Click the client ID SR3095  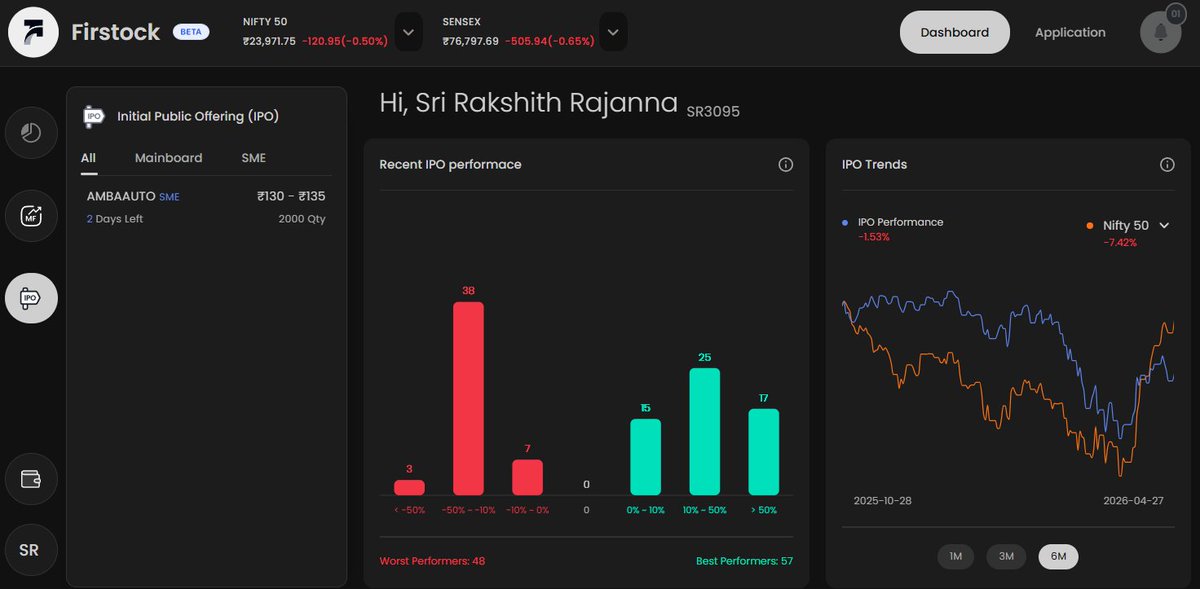point(713,112)
